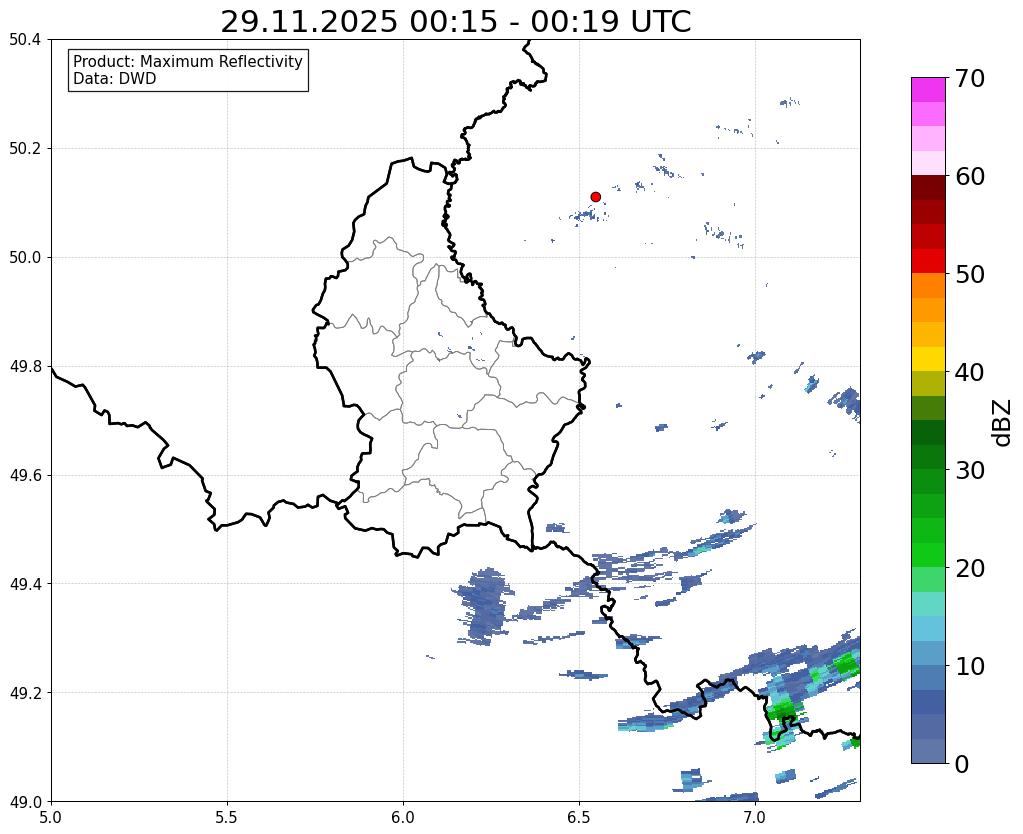The height and width of the screenshot is (834, 1023).
Task: Click the colorbar tick label 50
Action: (x=970, y=274)
